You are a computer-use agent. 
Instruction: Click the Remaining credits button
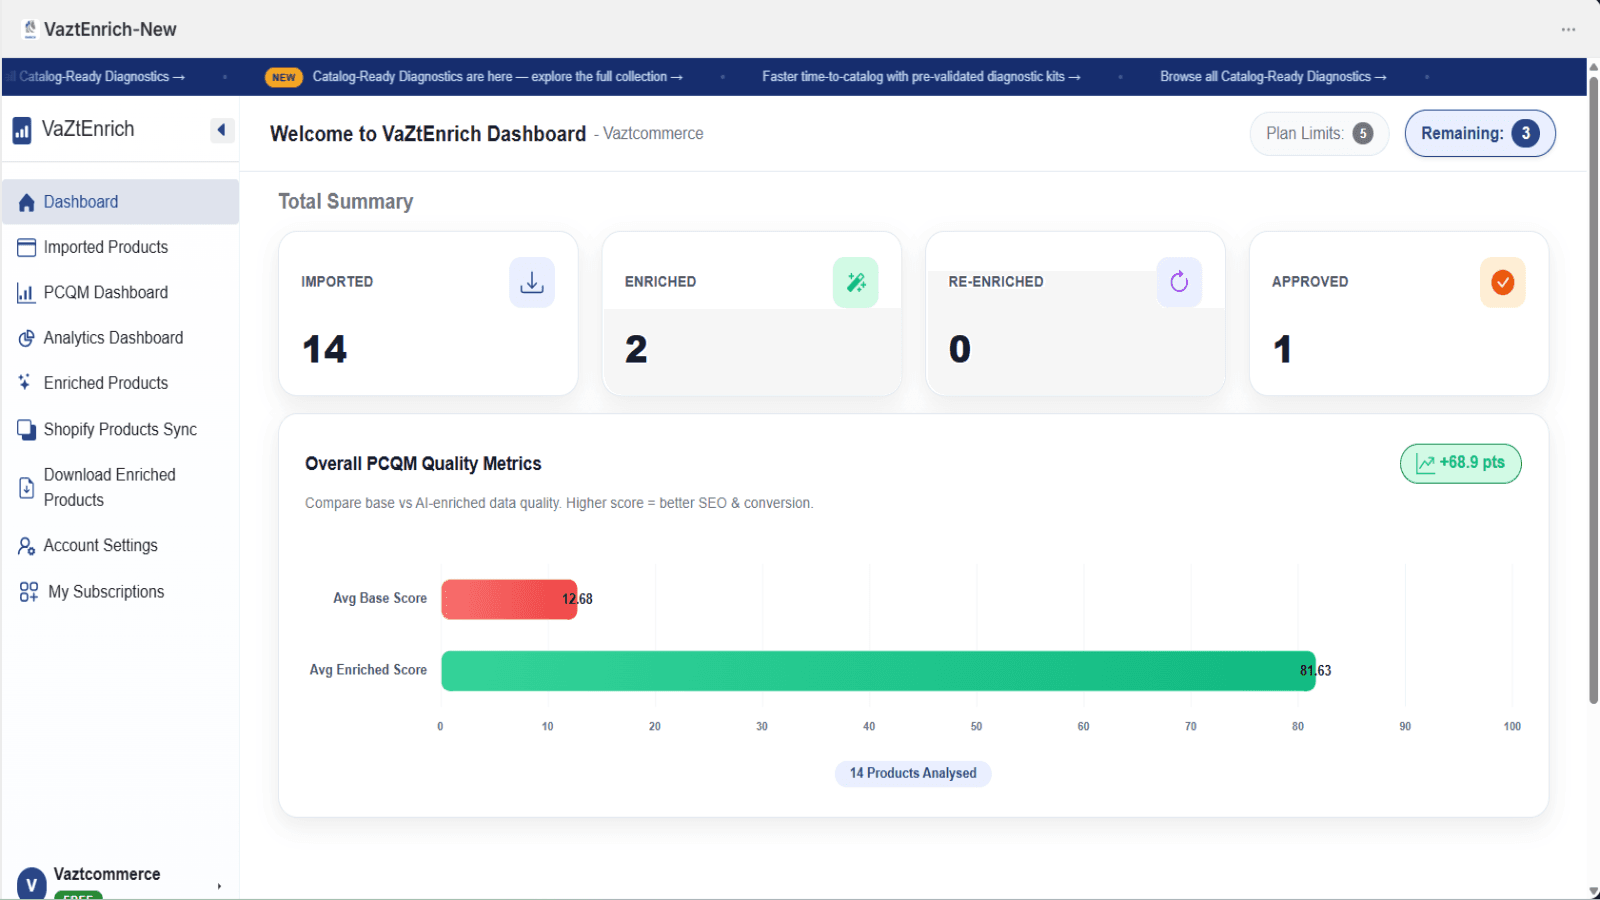[1480, 134]
